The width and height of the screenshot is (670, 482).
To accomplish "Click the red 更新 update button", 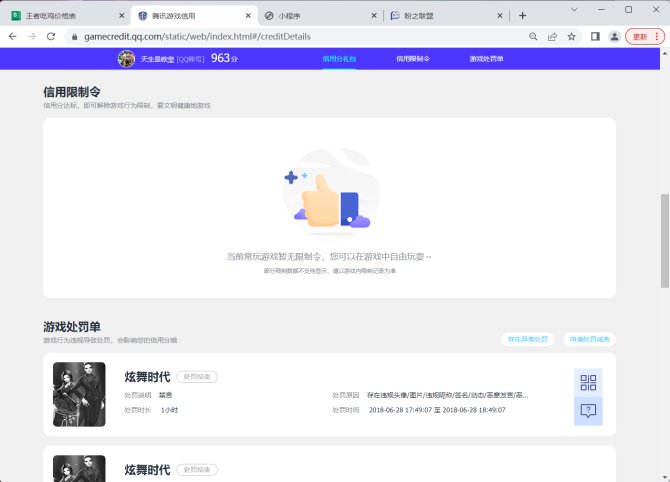I will [x=645, y=37].
